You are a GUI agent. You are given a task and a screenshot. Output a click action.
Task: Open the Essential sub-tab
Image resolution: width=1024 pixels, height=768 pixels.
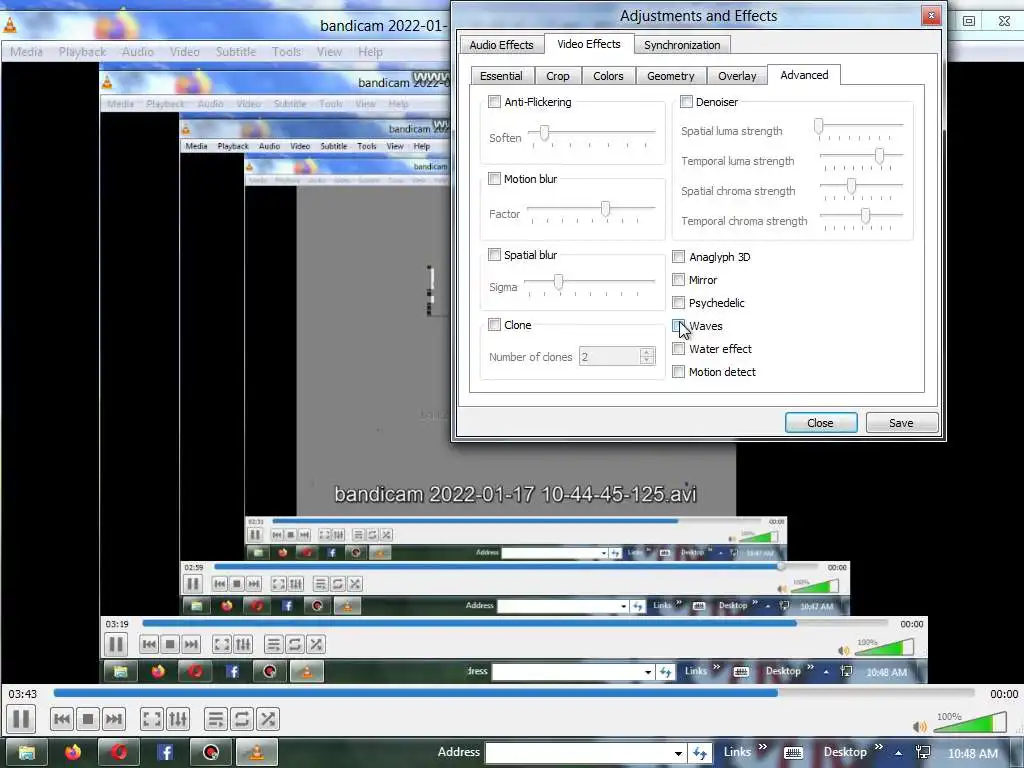[501, 76]
